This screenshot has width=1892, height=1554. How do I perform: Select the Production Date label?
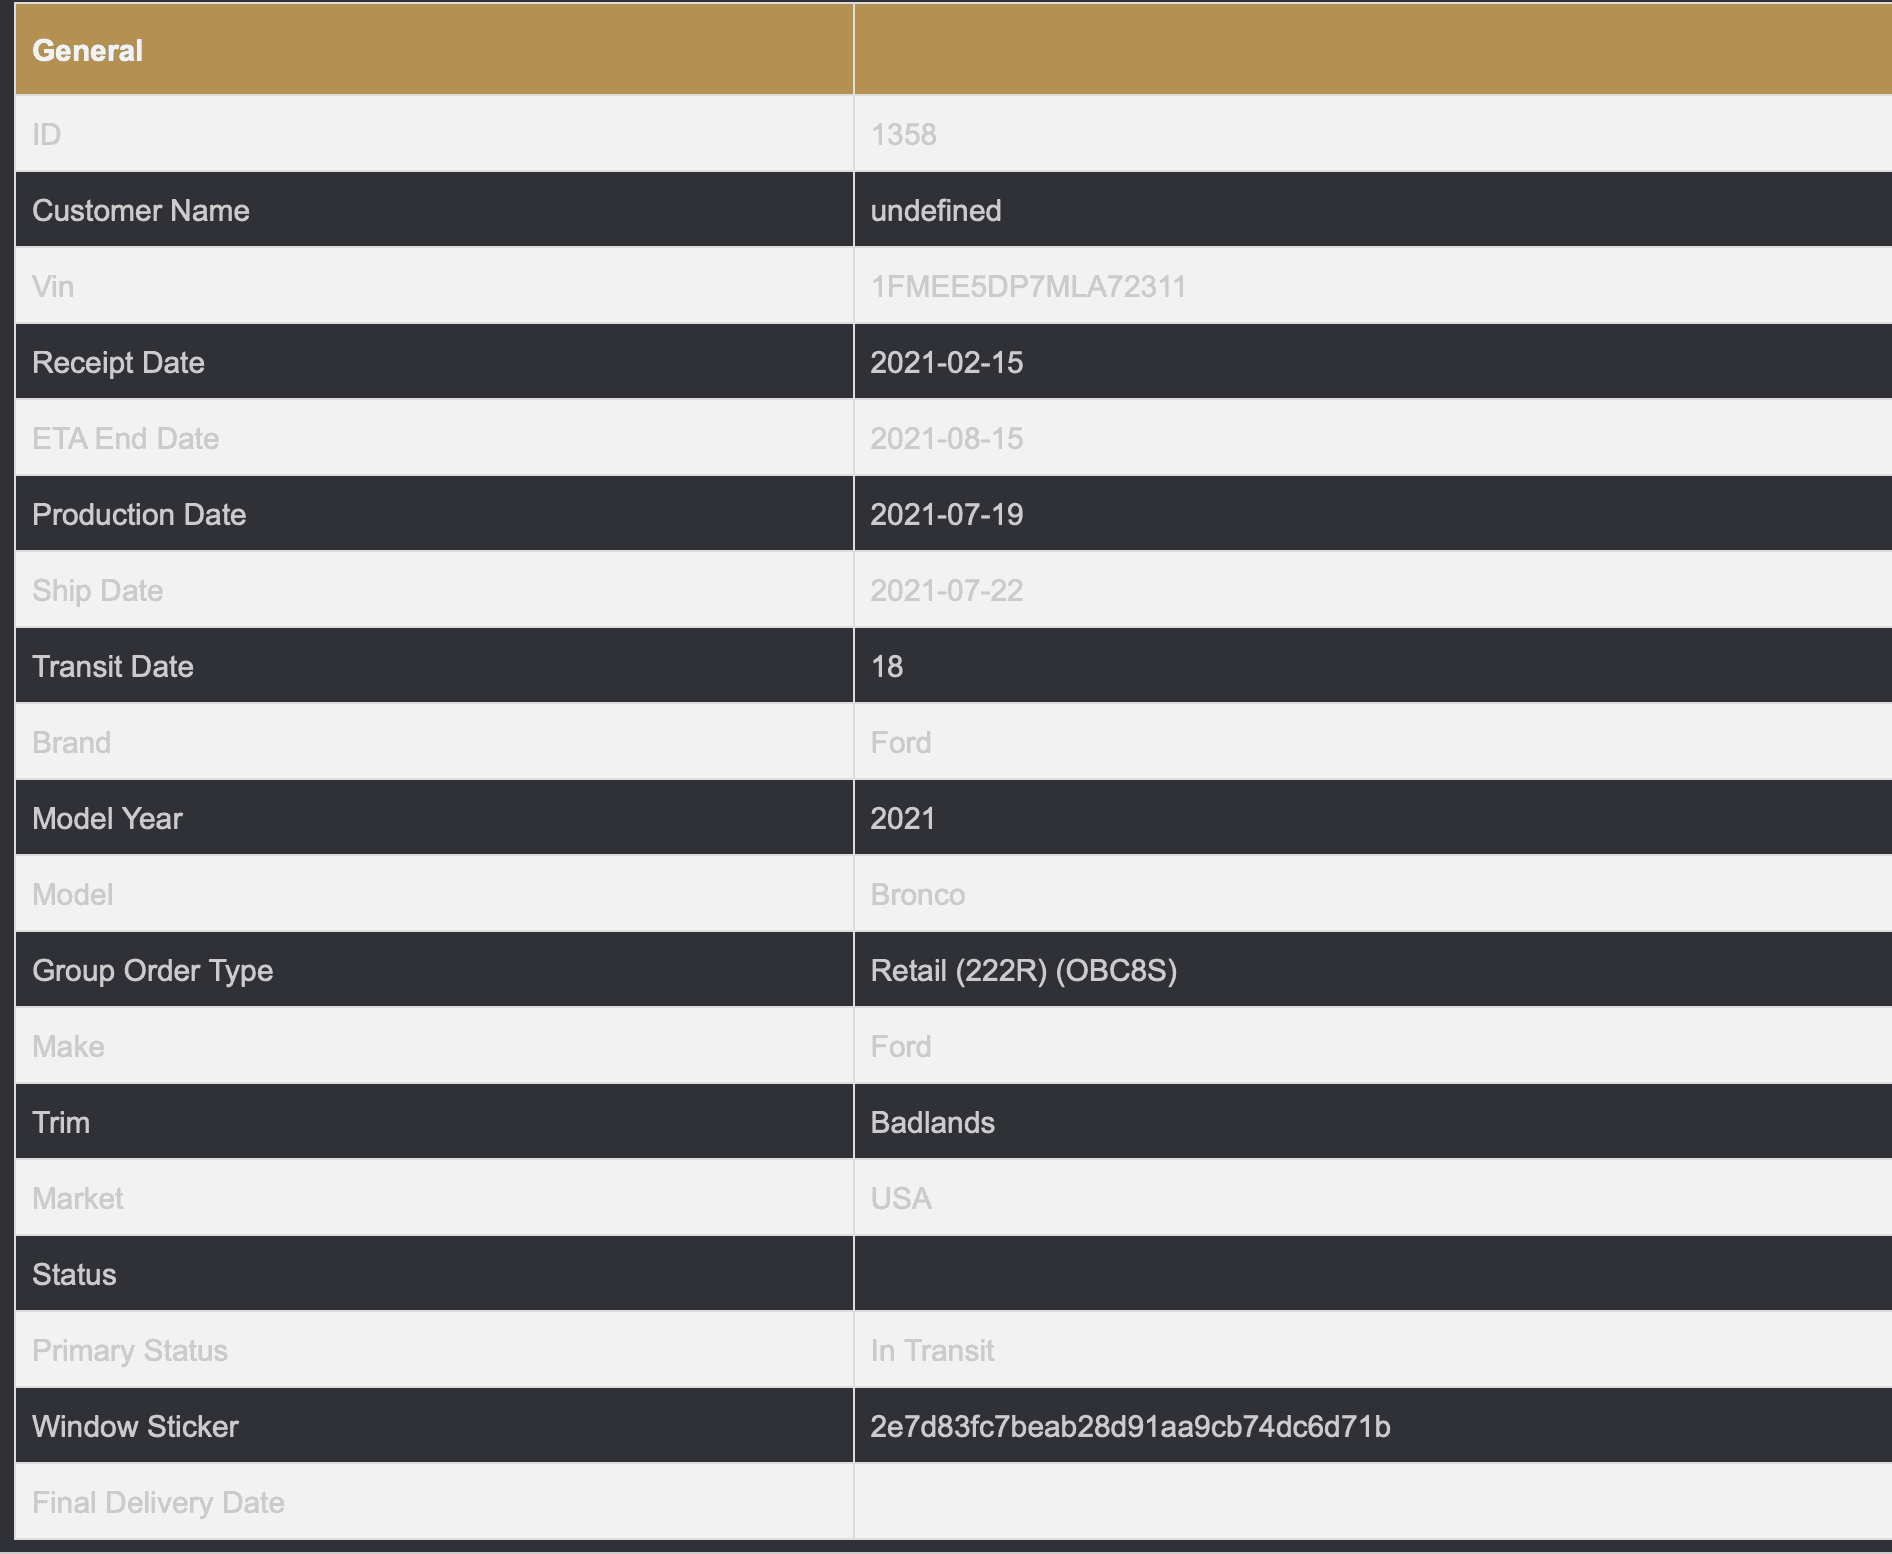coord(139,514)
